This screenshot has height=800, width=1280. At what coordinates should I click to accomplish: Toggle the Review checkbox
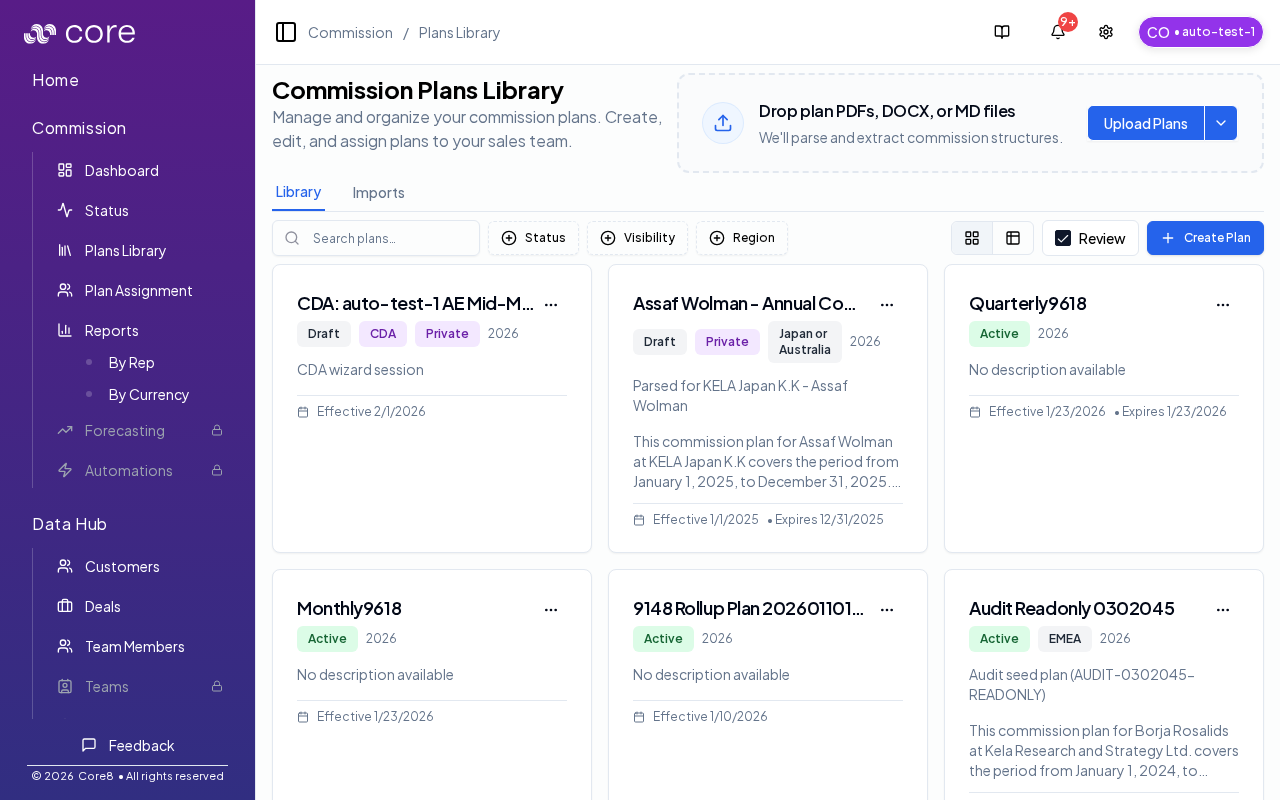[x=1063, y=238]
